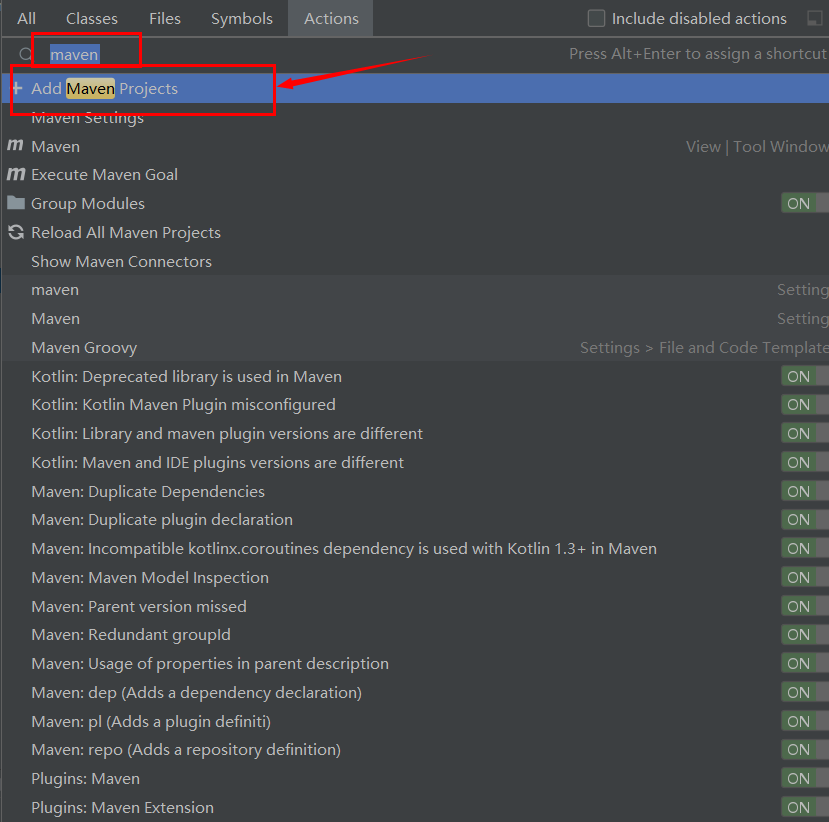Viewport: 829px width, 822px height.
Task: Select Usage of properties in parent description
Action: 415,663
